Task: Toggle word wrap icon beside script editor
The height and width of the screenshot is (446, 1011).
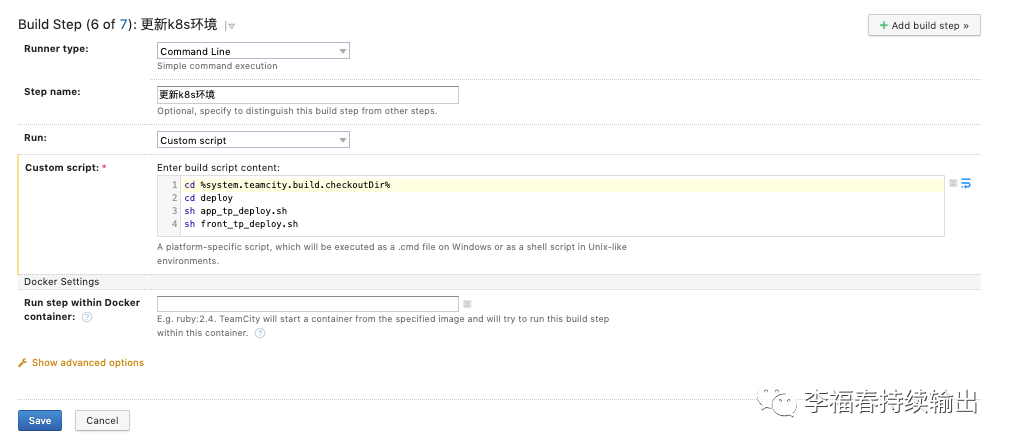Action: [966, 184]
